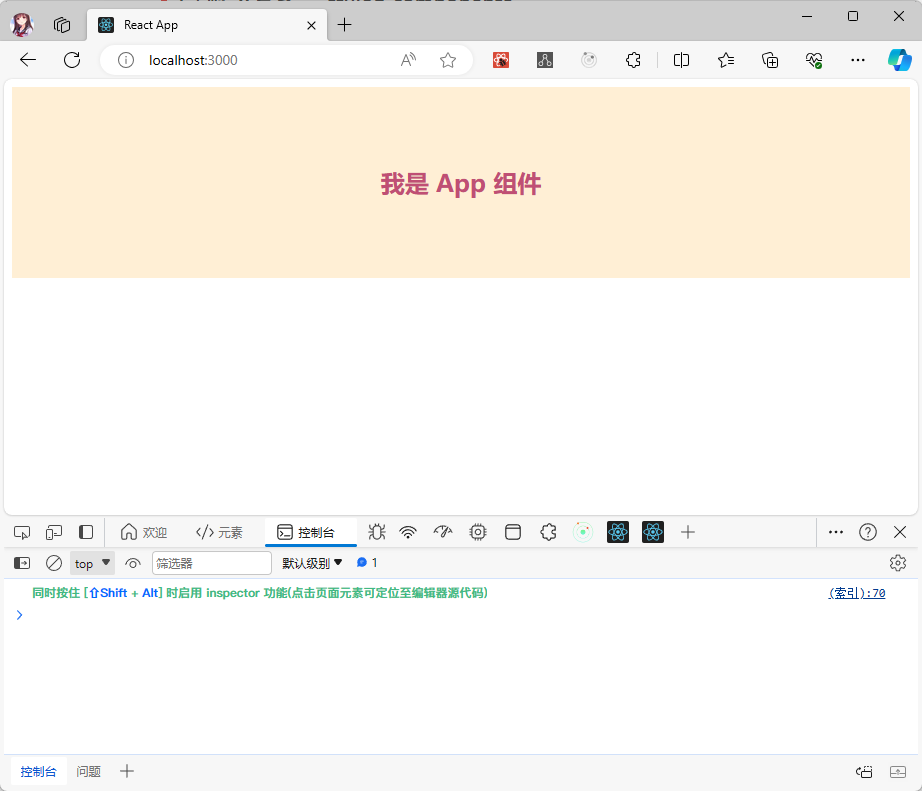Open the top JavaScript context dropdown
Image resolution: width=922 pixels, height=791 pixels.
pyautogui.click(x=92, y=563)
